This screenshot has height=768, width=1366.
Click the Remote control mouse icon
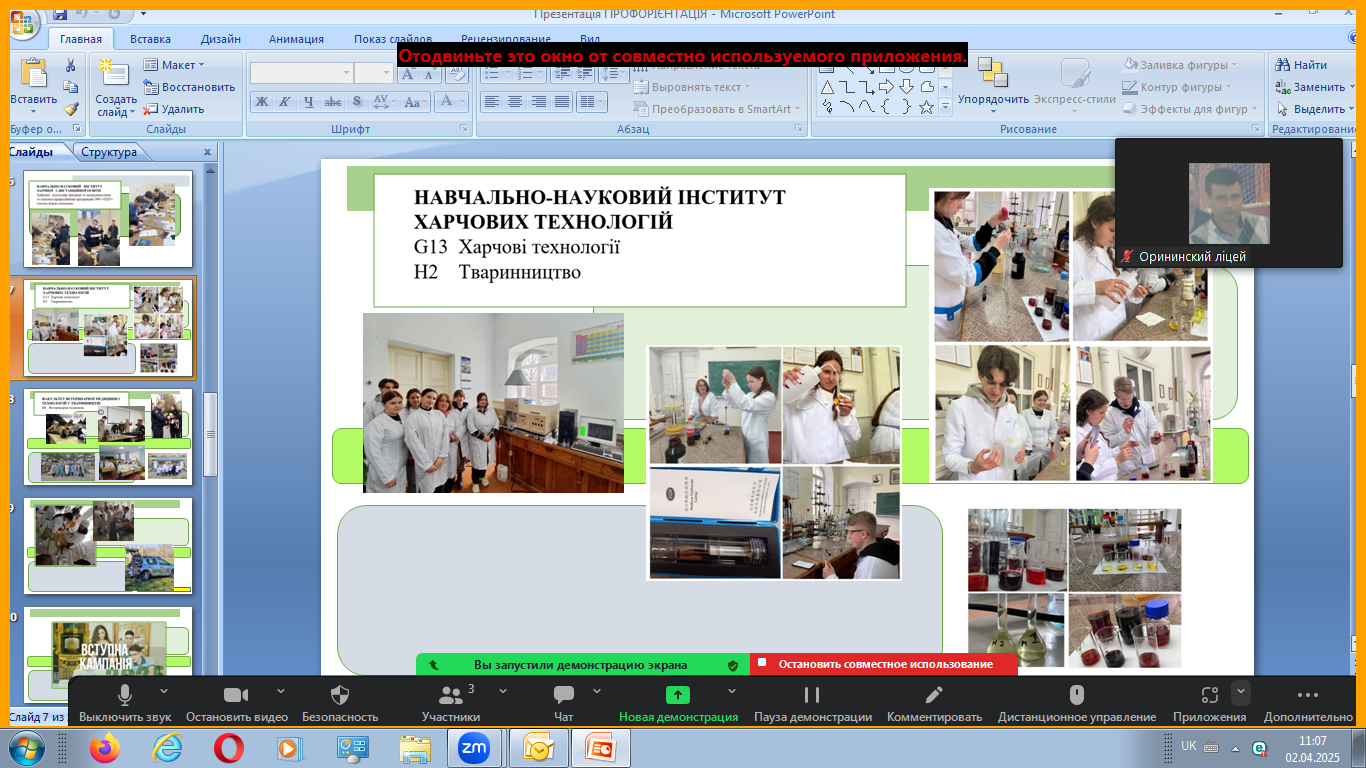pos(1077,695)
